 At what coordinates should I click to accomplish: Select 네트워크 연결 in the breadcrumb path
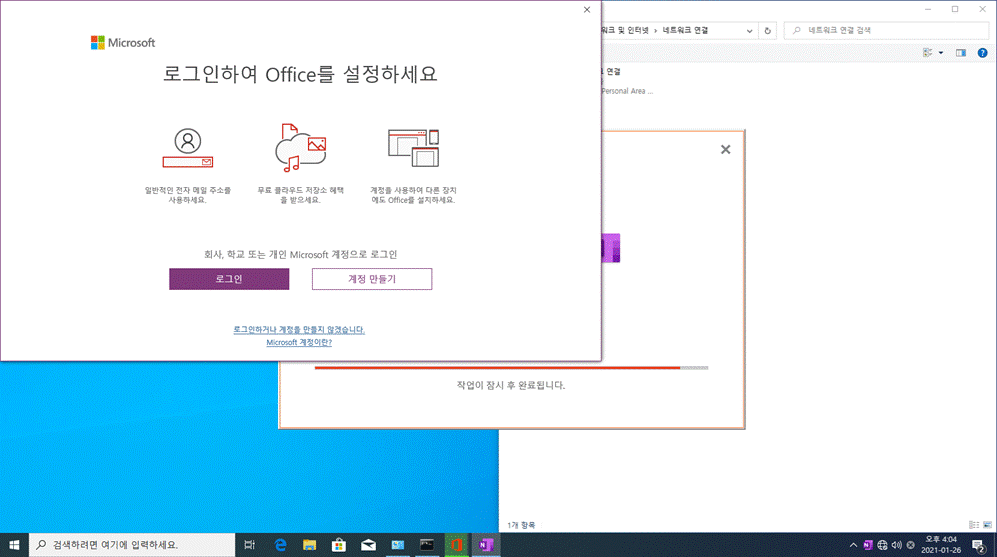(685, 31)
